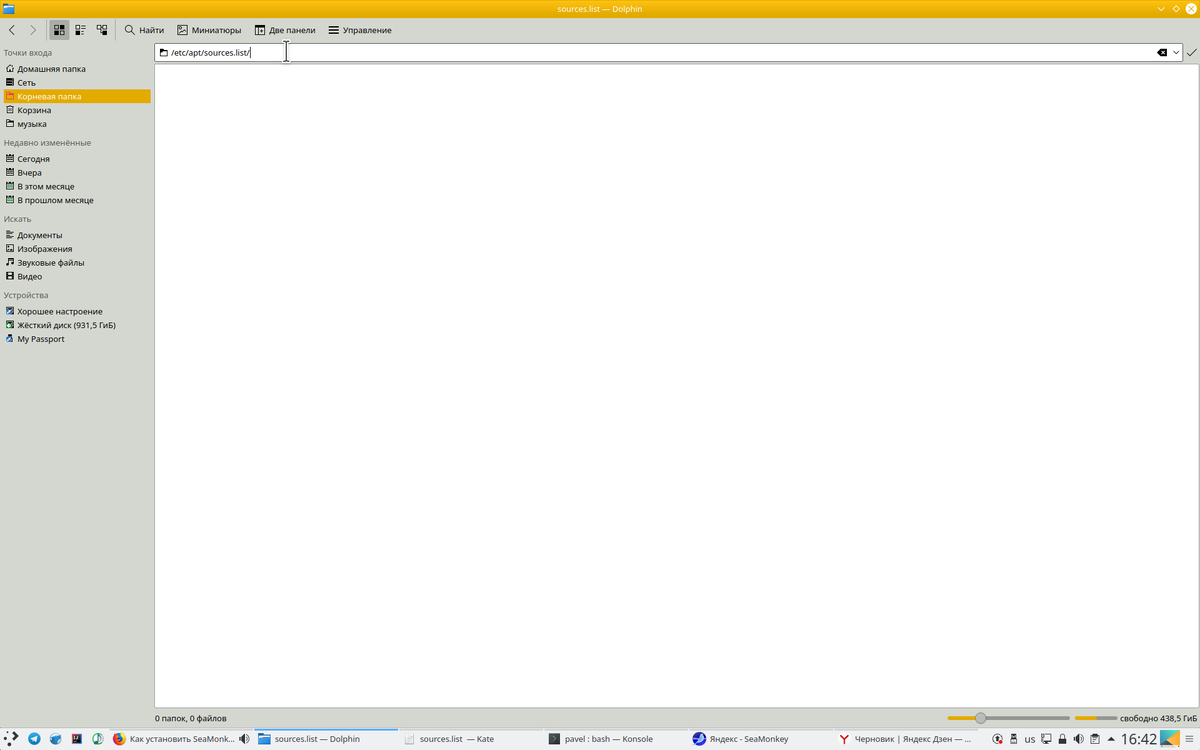Click the 'свободно 438,5 ГиБ' status text
Viewport: 1200px width, 750px height.
click(1158, 718)
